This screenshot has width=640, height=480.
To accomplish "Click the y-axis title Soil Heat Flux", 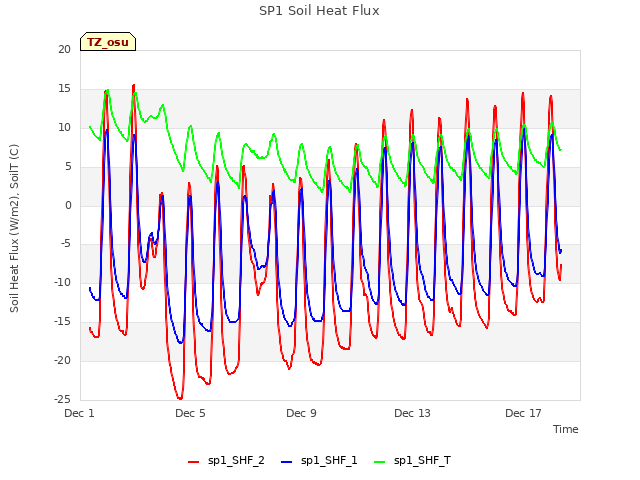I will 14,228.
